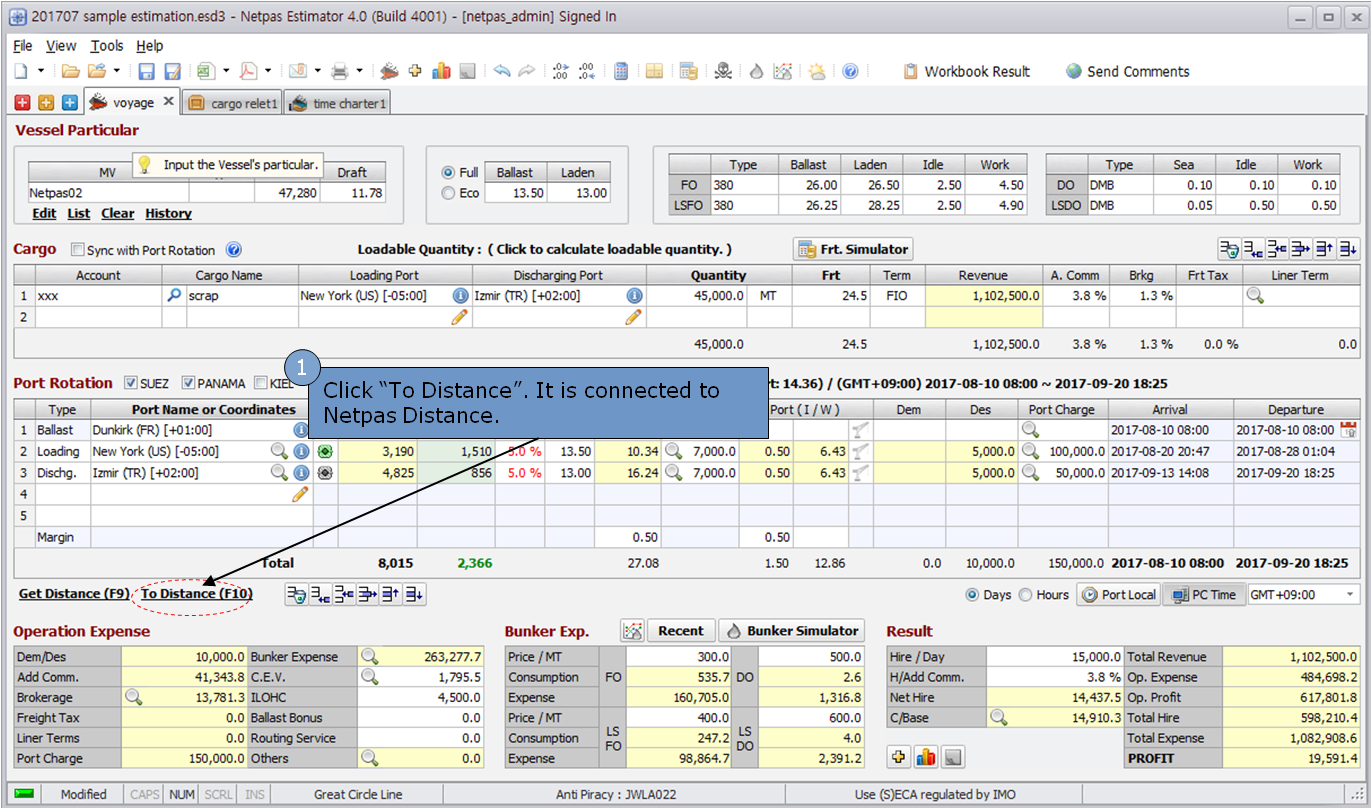The height and width of the screenshot is (809, 1372).
Task: Open Workbook Result
Action: point(966,71)
